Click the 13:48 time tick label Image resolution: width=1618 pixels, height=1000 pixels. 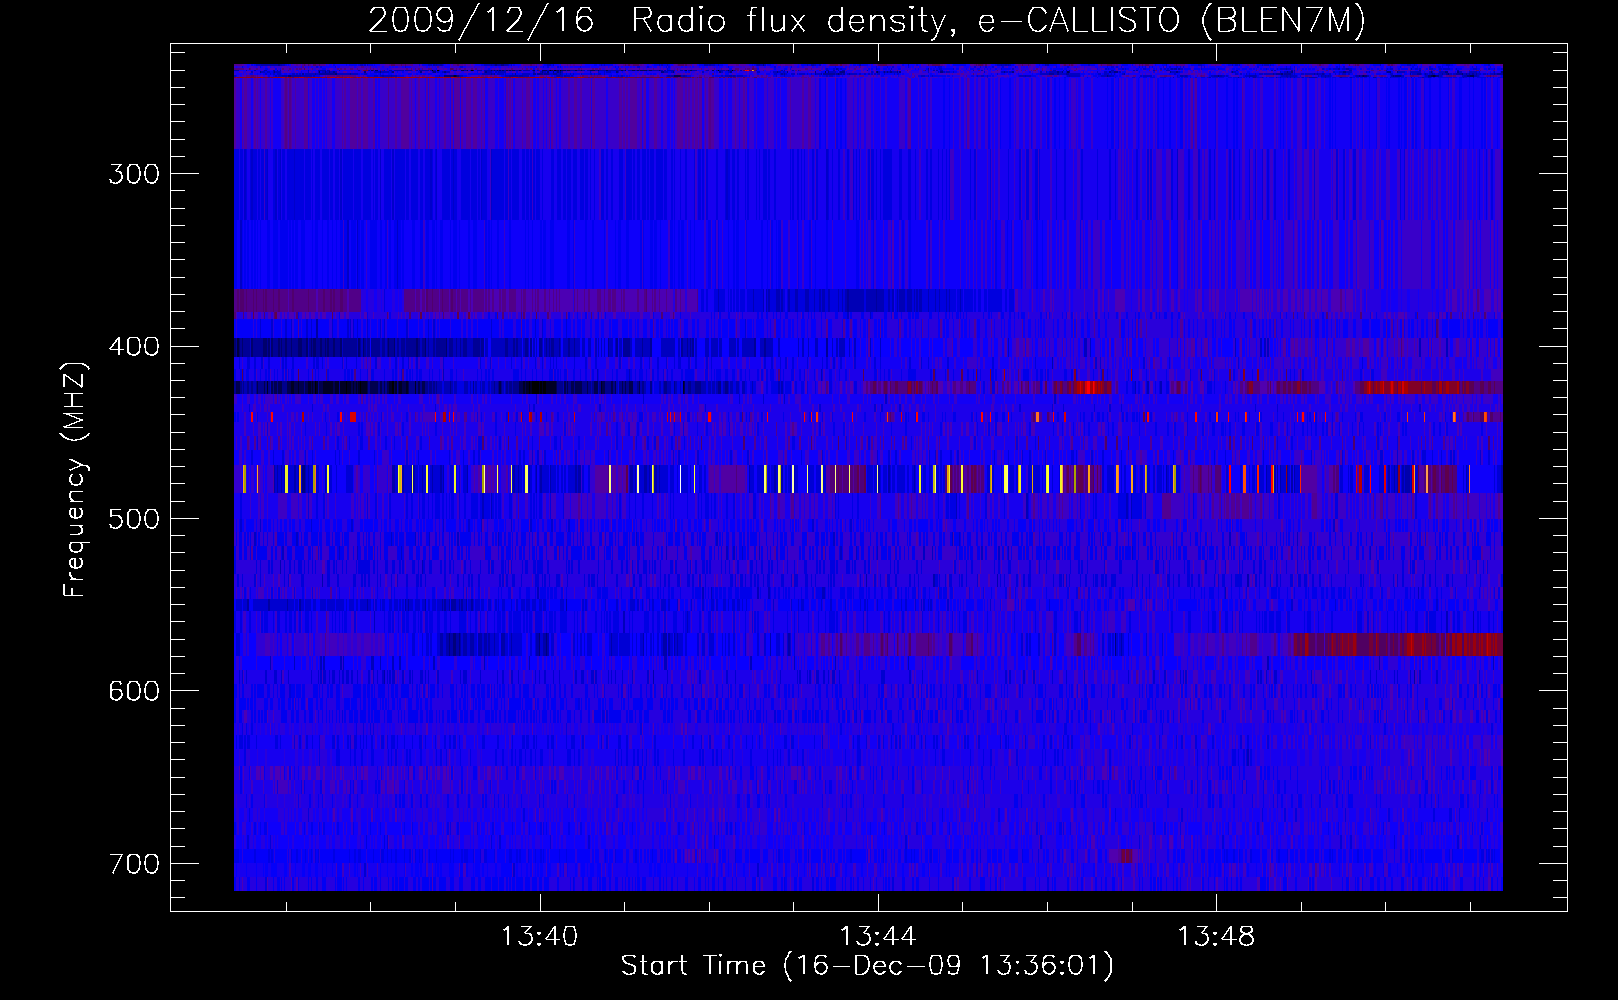tap(1216, 936)
